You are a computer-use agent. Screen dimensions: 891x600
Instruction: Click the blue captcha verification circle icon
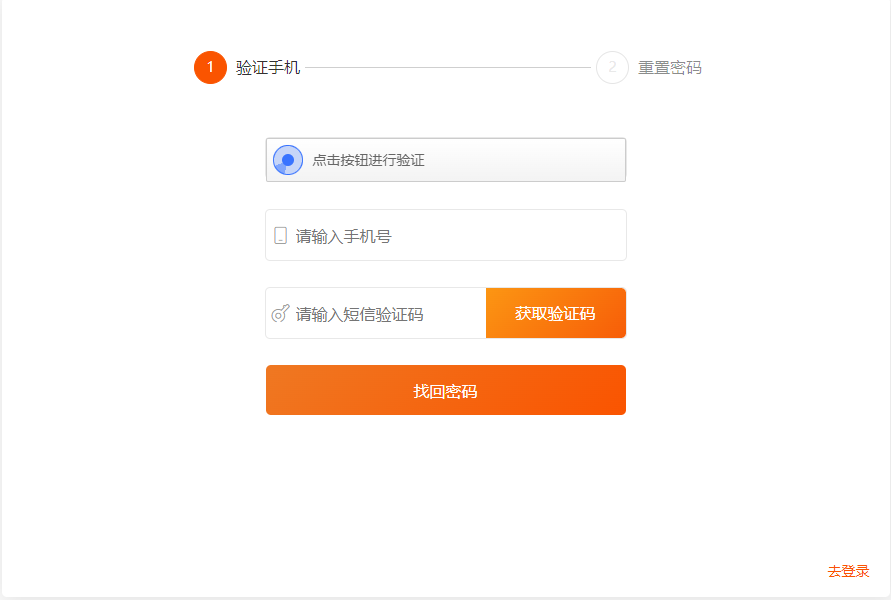pyautogui.click(x=288, y=160)
